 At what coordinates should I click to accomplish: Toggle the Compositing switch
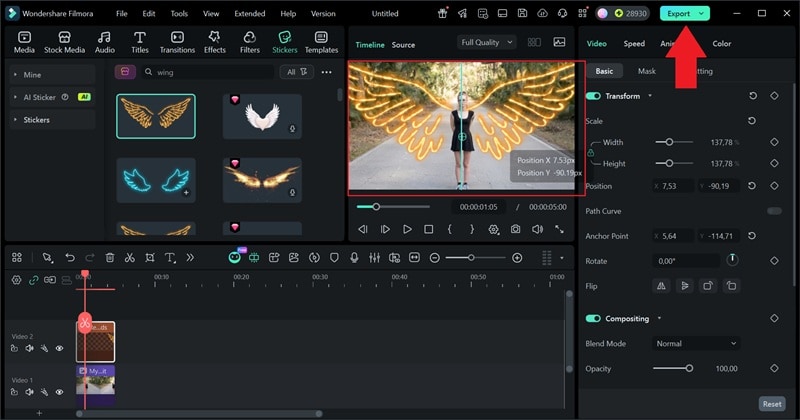pyautogui.click(x=594, y=319)
